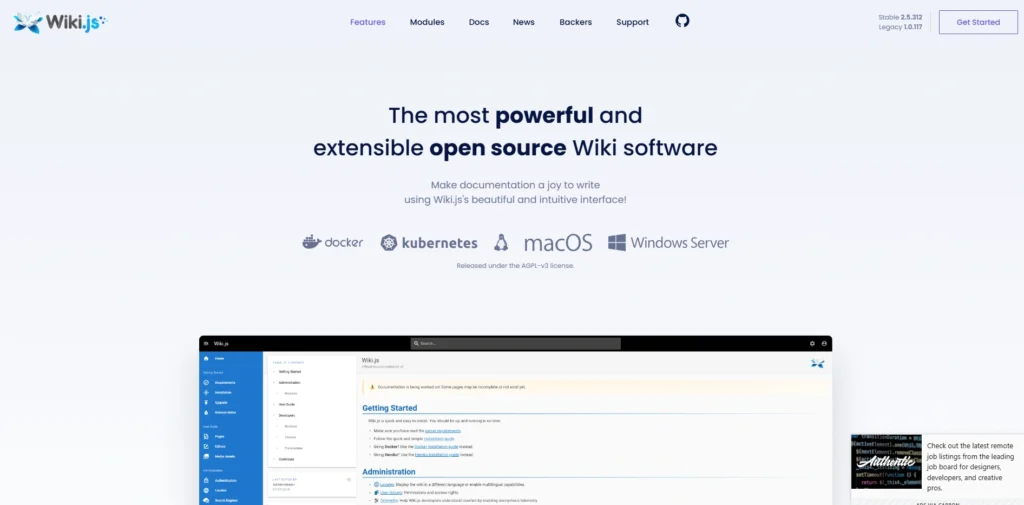Image resolution: width=1024 pixels, height=505 pixels.
Task: Click the Get Started button
Action: click(978, 22)
